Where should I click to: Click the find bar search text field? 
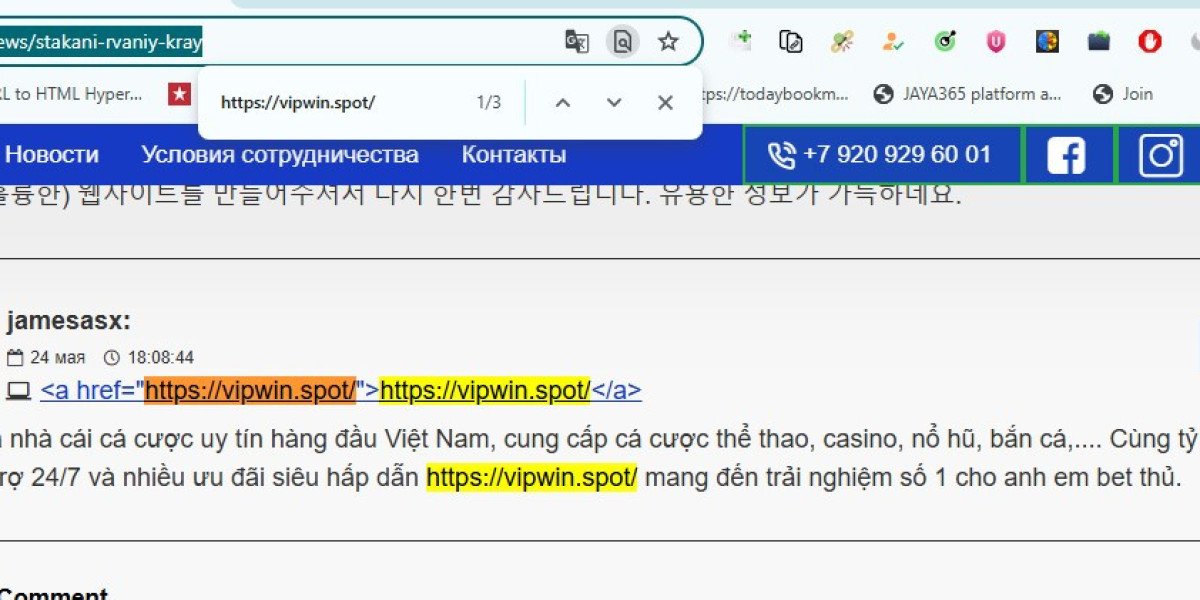click(340, 102)
